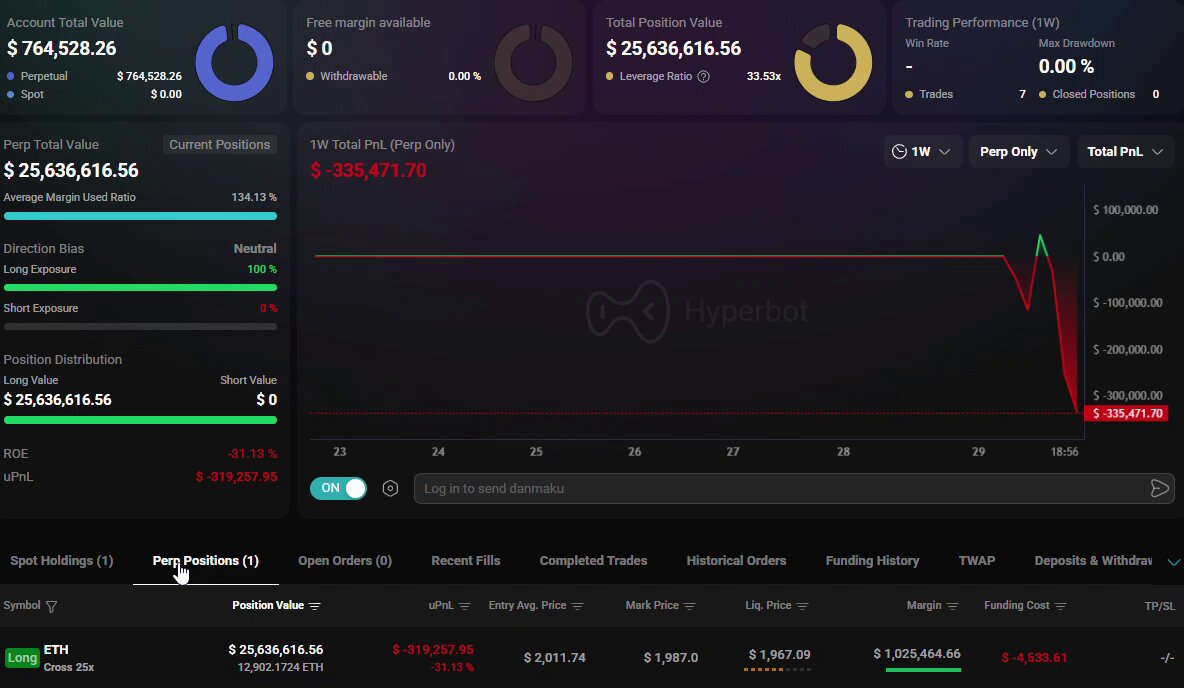
Task: Click the ROE -31.13 % value
Action: [x=252, y=454]
